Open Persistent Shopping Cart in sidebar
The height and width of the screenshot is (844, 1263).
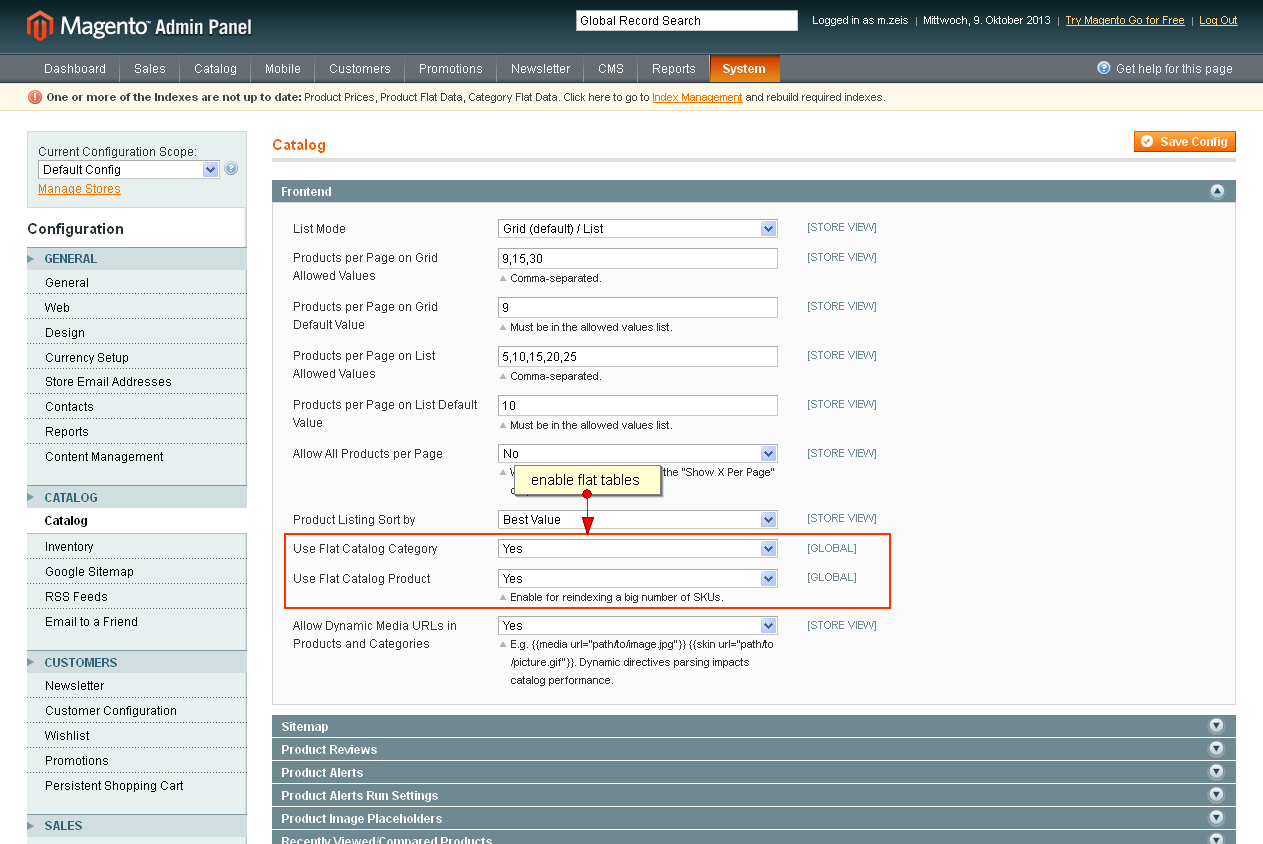click(x=136, y=786)
